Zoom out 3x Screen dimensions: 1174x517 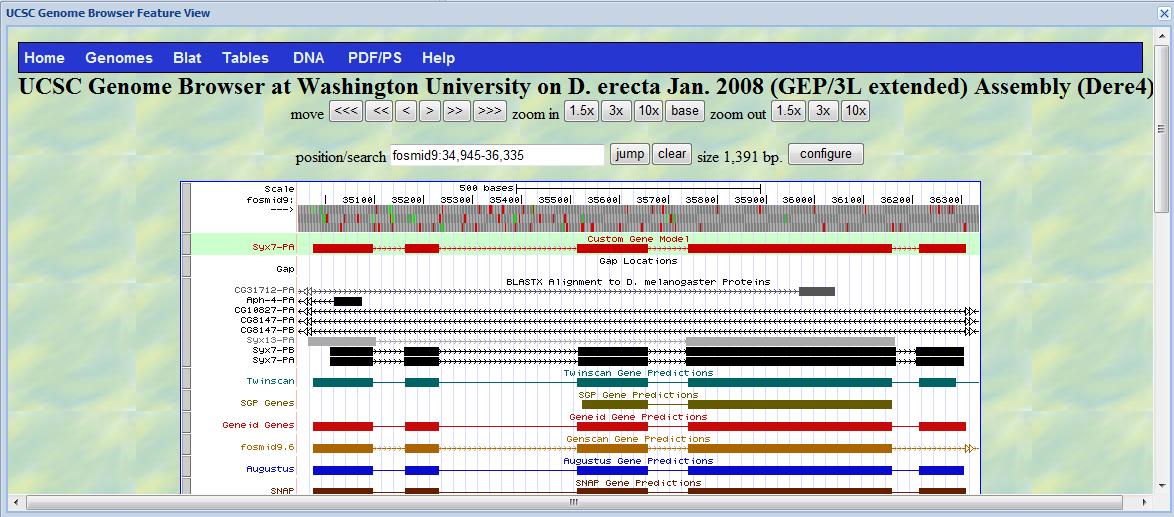pyautogui.click(x=823, y=111)
